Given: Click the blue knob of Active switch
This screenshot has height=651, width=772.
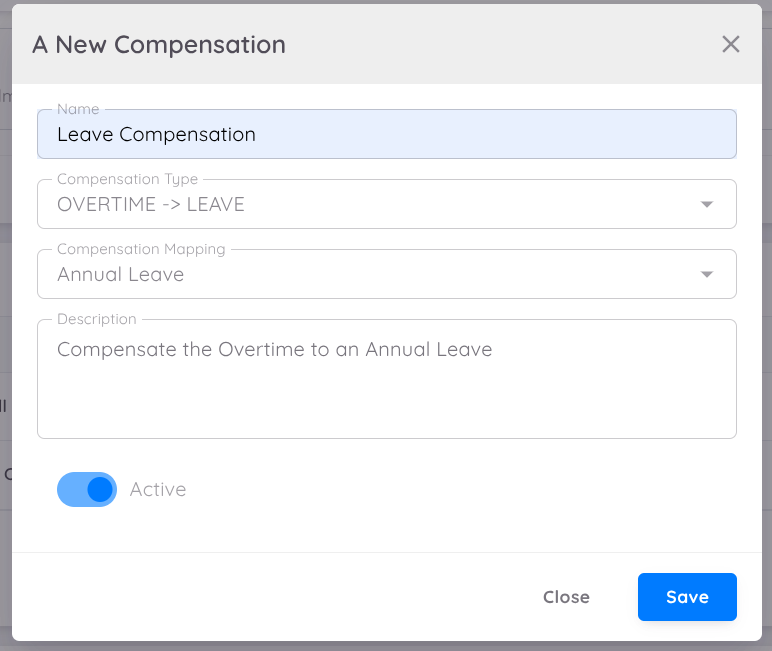Looking at the screenshot, I should tap(100, 489).
